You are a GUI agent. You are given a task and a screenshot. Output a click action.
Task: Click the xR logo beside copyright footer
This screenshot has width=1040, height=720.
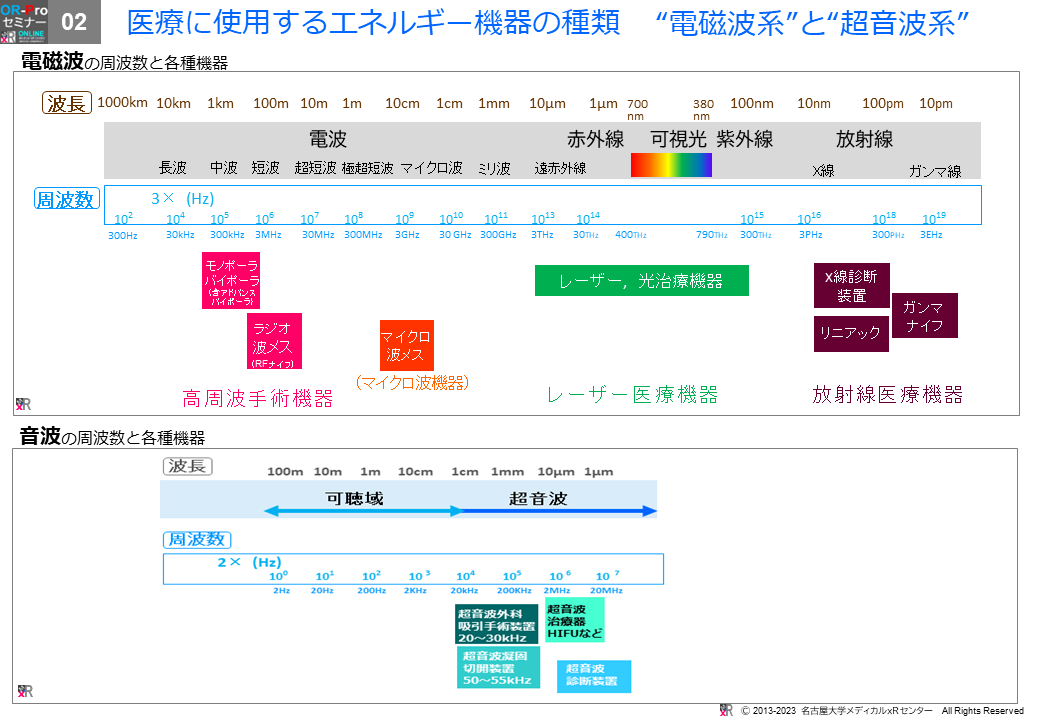pyautogui.click(x=727, y=710)
